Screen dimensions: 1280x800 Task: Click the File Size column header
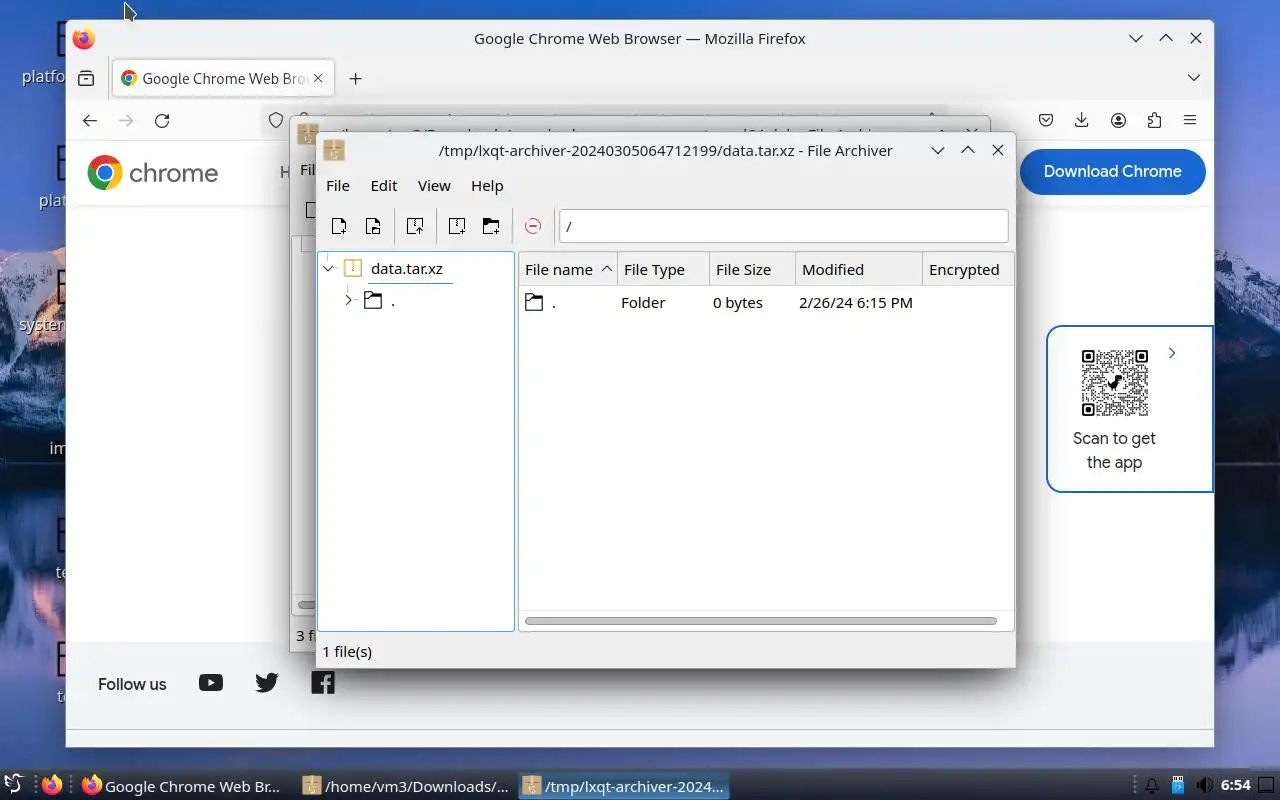pyautogui.click(x=752, y=269)
